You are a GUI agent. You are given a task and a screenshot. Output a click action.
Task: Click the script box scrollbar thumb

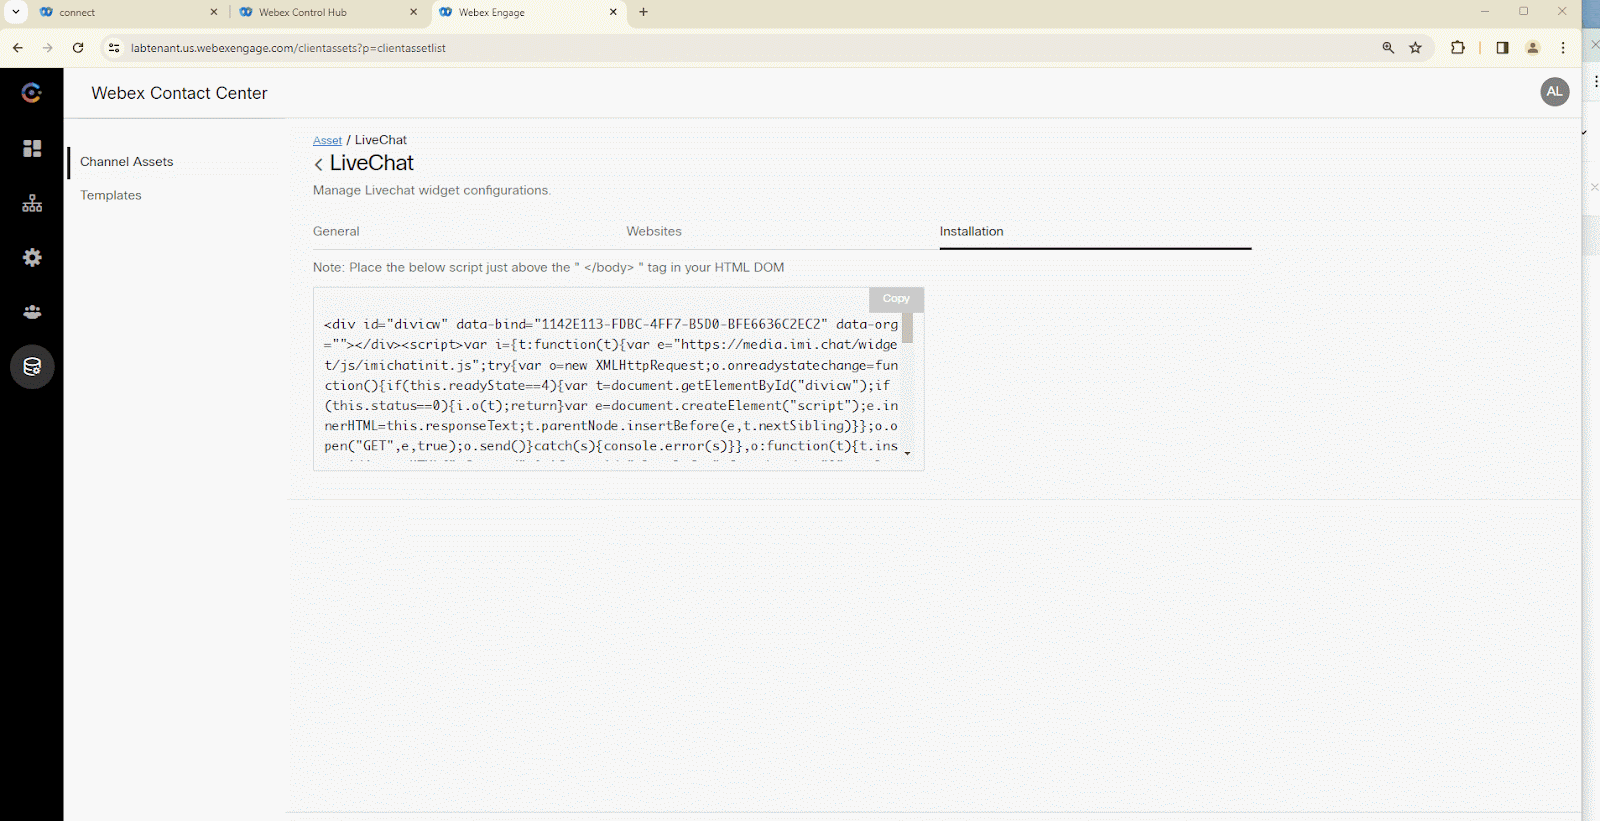[x=907, y=328]
